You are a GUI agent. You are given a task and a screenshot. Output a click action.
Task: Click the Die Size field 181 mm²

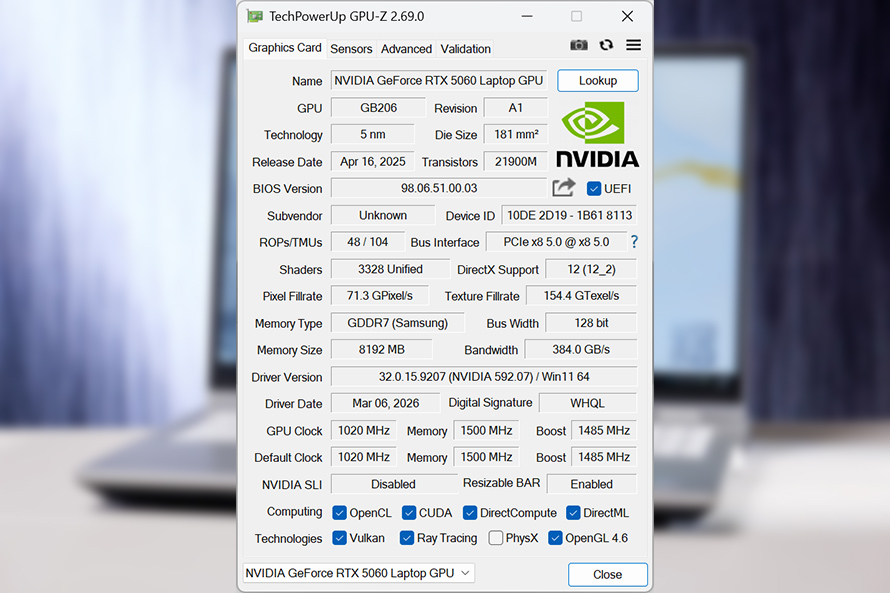(x=515, y=134)
